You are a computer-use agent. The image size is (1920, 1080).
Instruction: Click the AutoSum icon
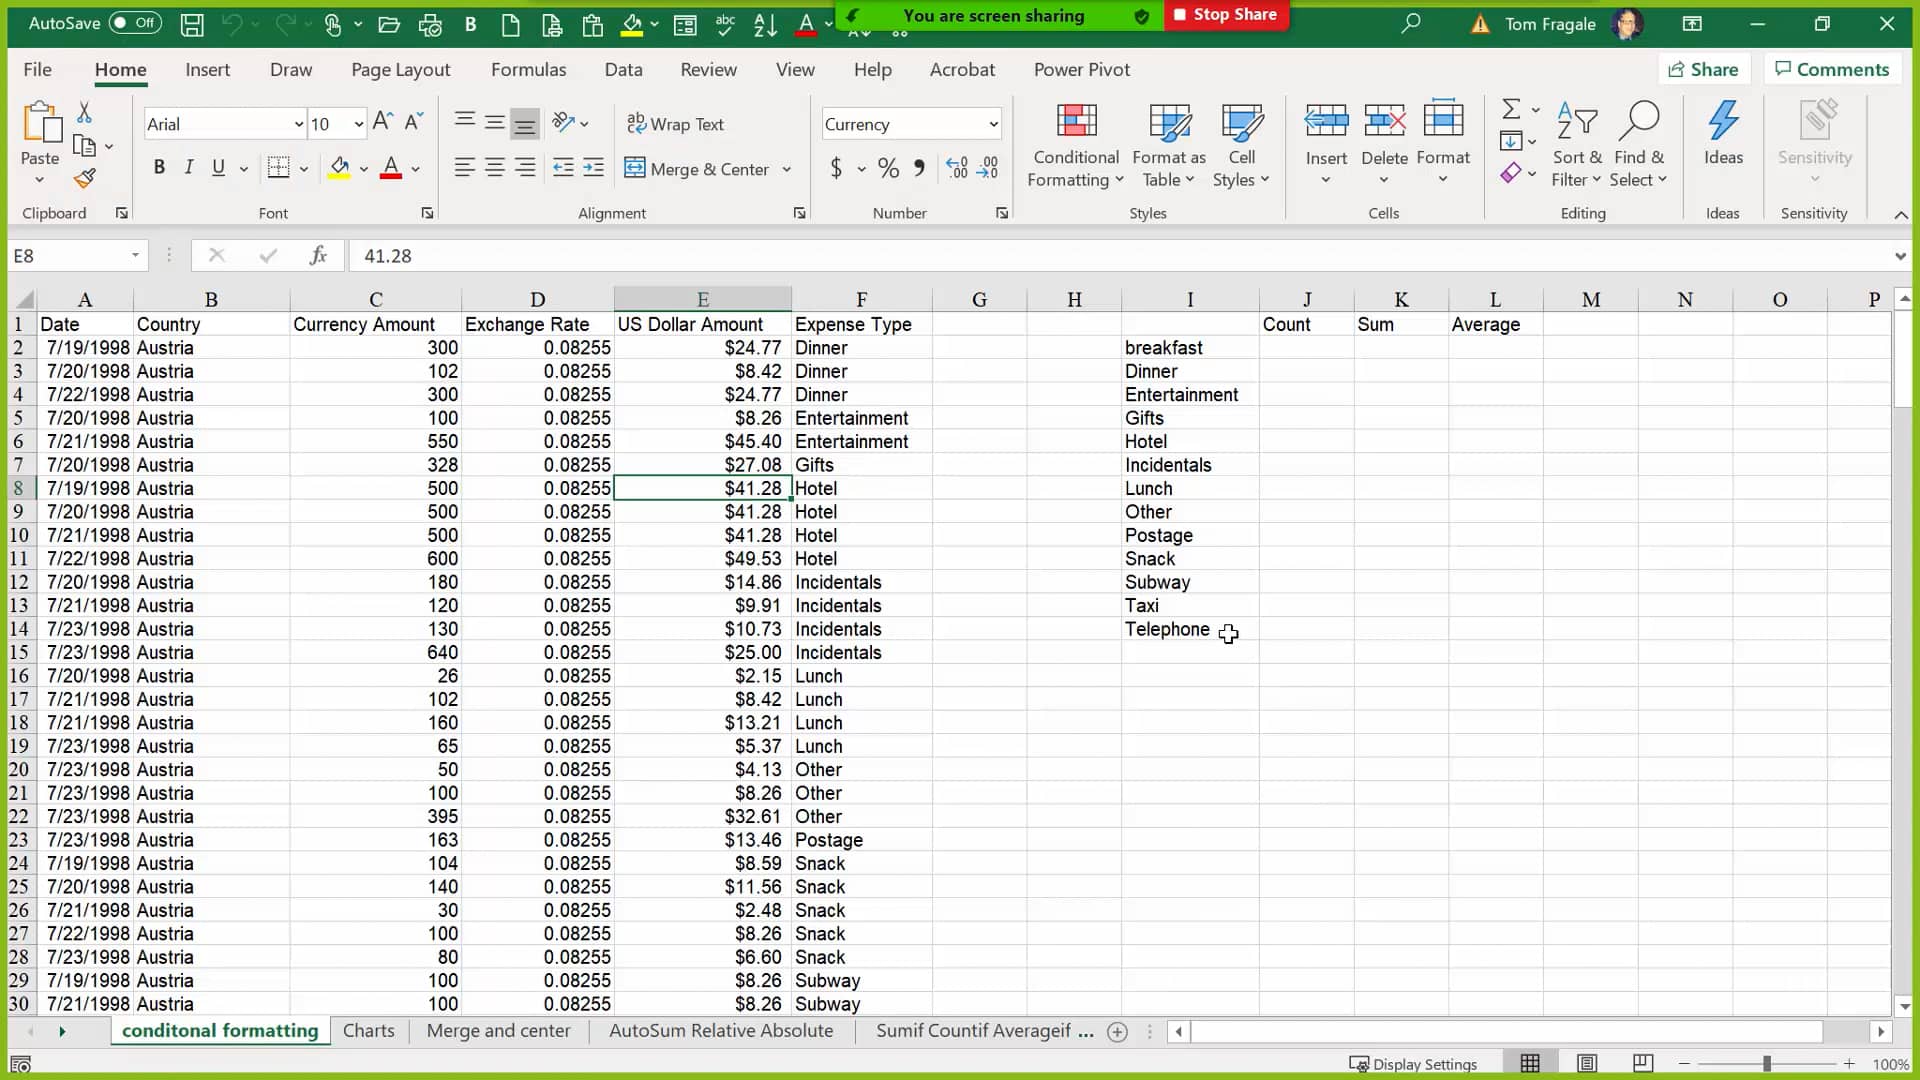(x=1510, y=110)
